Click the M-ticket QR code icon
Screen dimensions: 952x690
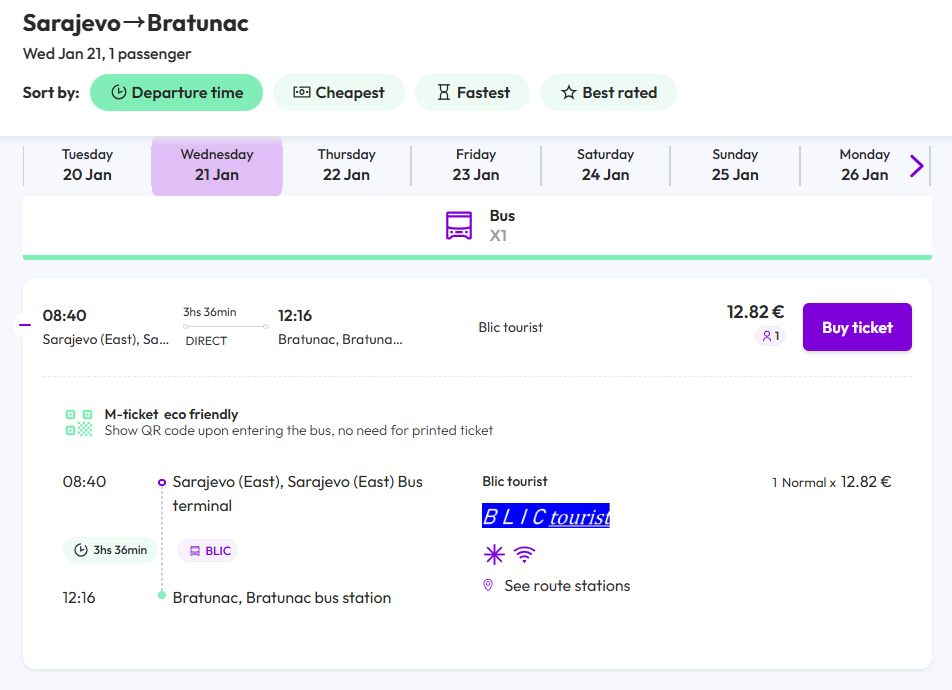(79, 423)
